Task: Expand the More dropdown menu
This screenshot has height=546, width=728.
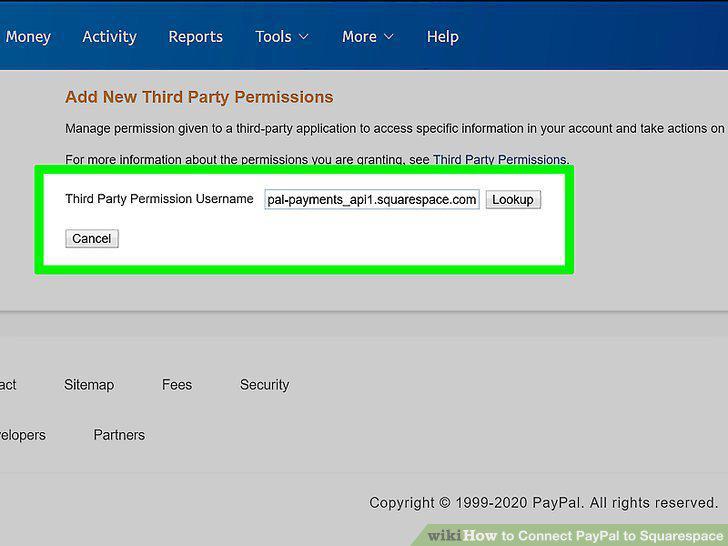Action: [x=368, y=37]
